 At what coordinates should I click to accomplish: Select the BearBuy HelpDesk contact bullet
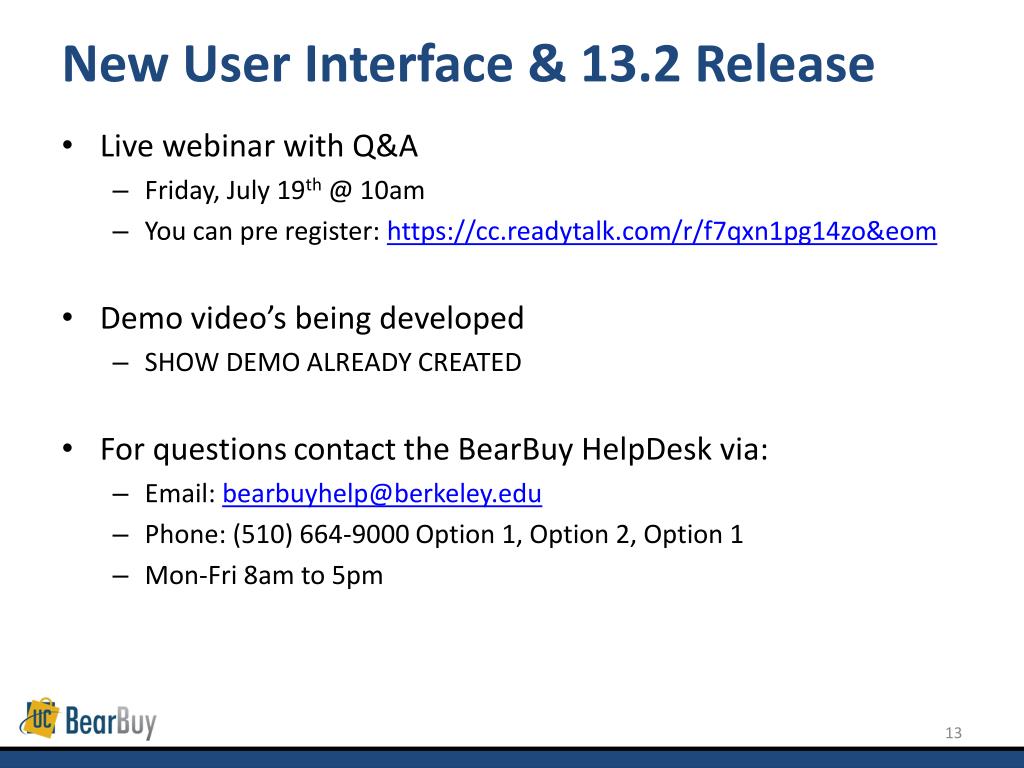(434, 449)
